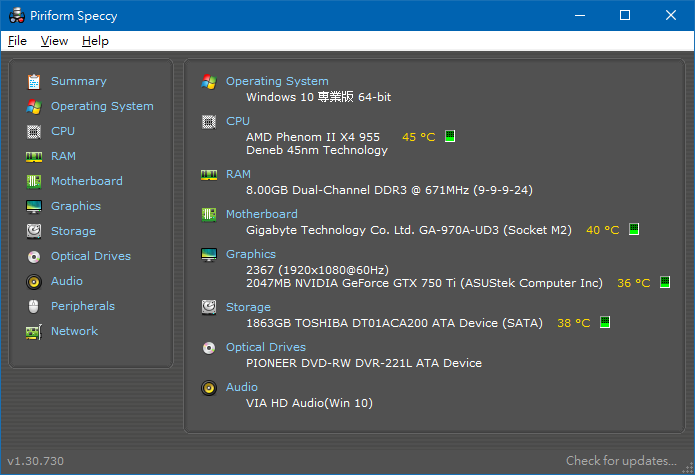Open Storage via hard drive sidebar icon

click(x=34, y=231)
